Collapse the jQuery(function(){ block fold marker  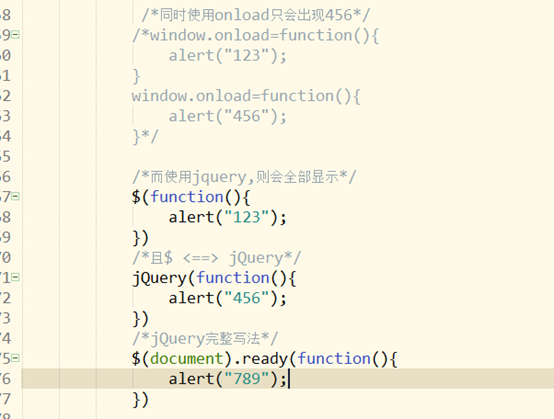(x=15, y=278)
